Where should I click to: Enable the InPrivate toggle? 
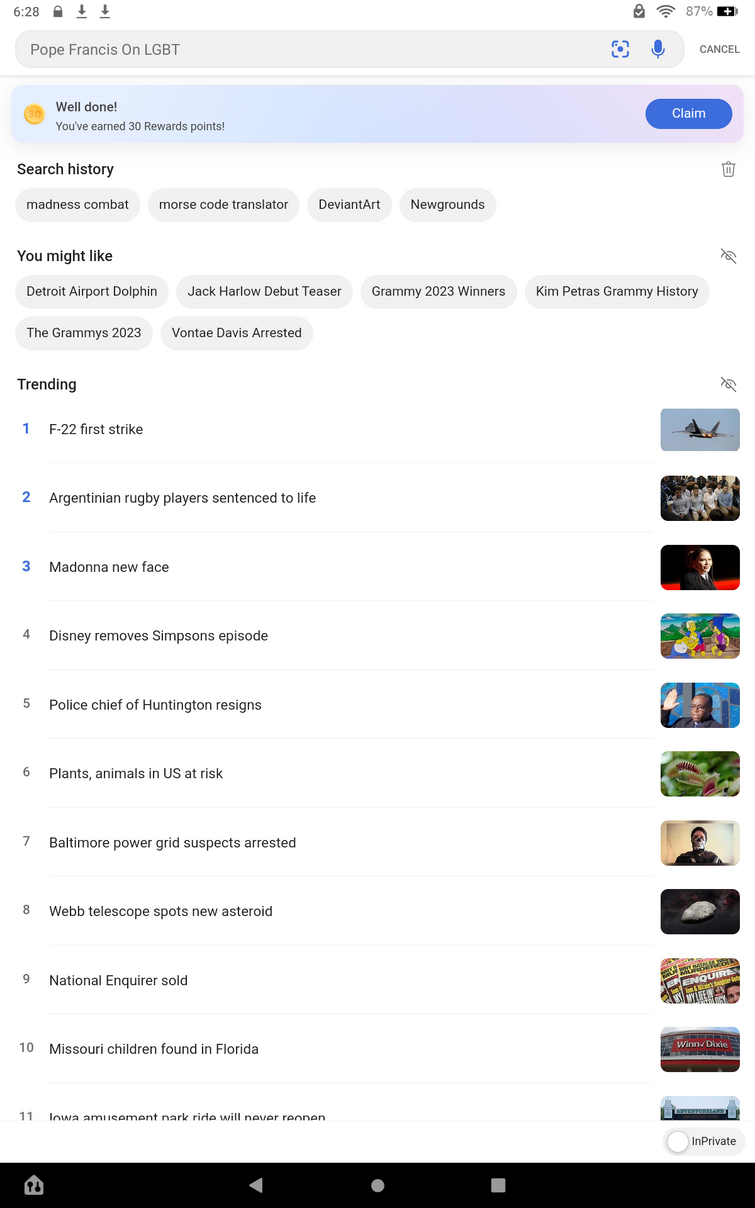click(x=679, y=1141)
